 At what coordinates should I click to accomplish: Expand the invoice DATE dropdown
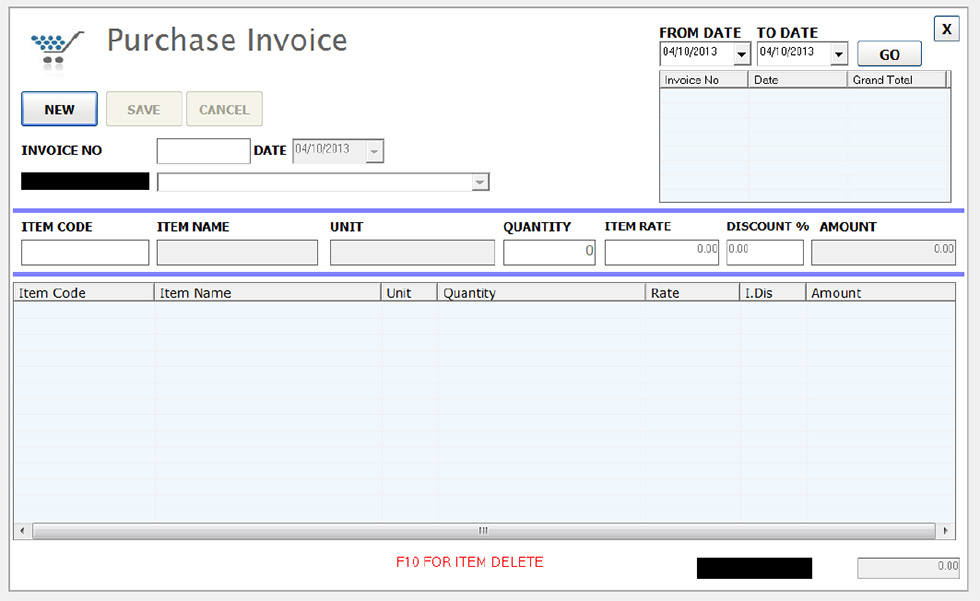click(x=373, y=150)
